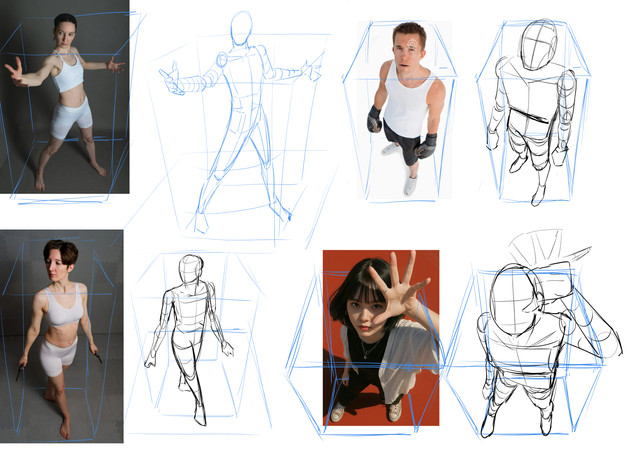Choose photo of short-haired woman walking forward
This screenshot has width=640, height=455.
(62, 336)
